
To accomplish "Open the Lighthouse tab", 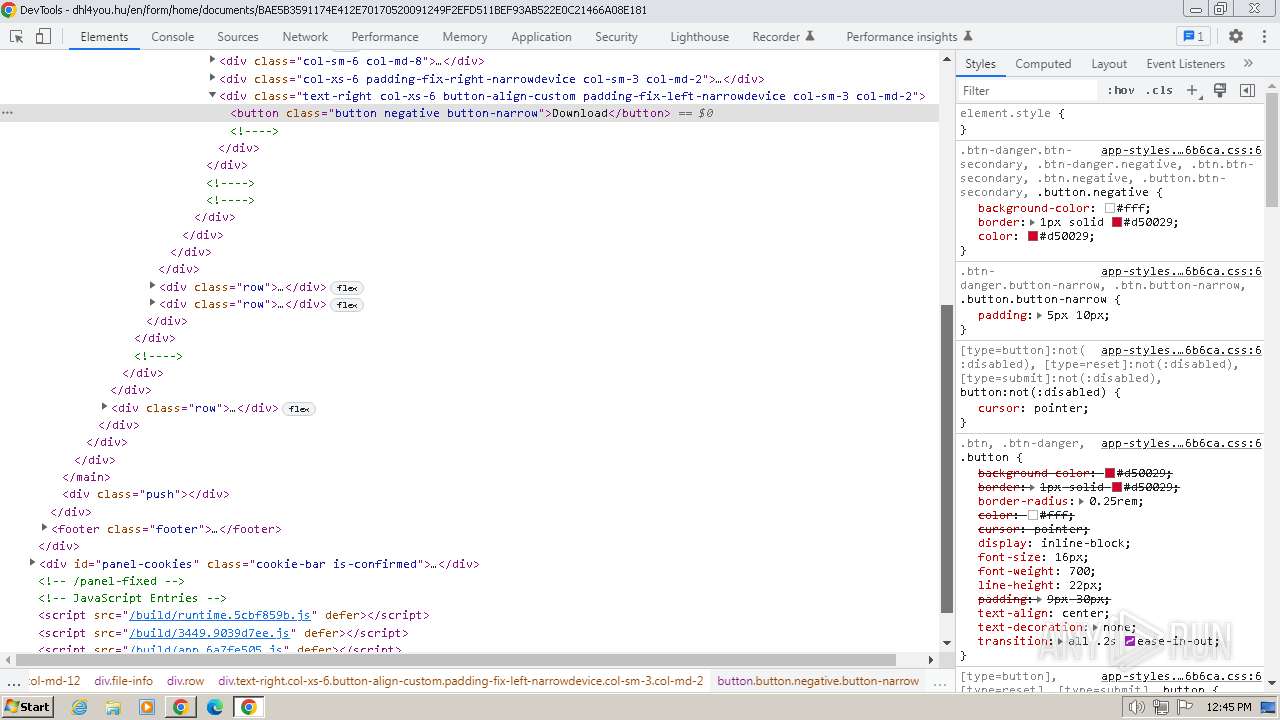I will tap(699, 36).
